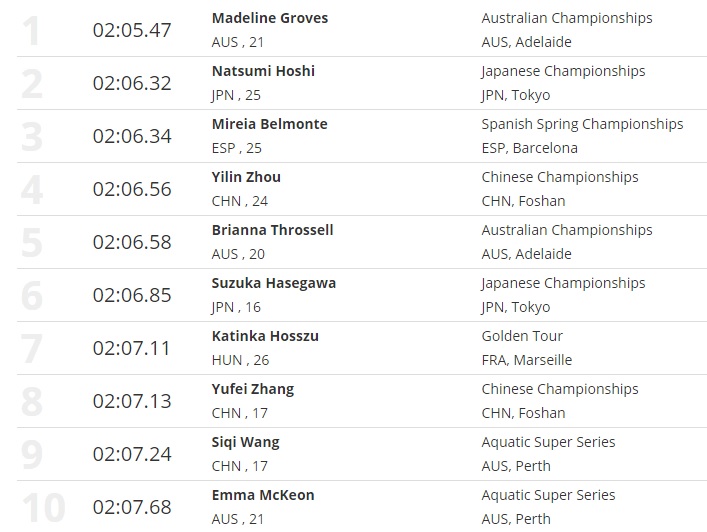The width and height of the screenshot is (707, 532).
Task: Click swimmer name Madeline Groves
Action: click(x=270, y=18)
